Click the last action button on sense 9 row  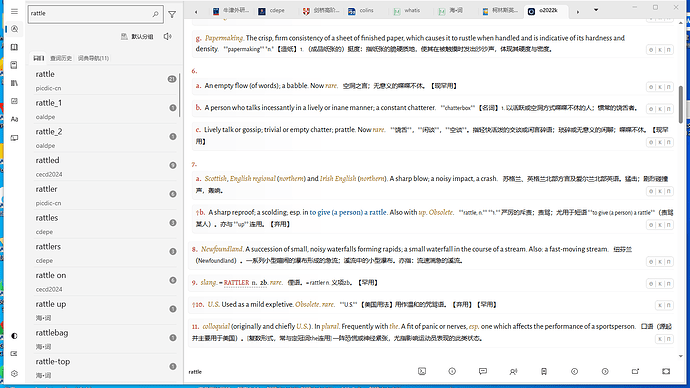click(x=668, y=284)
